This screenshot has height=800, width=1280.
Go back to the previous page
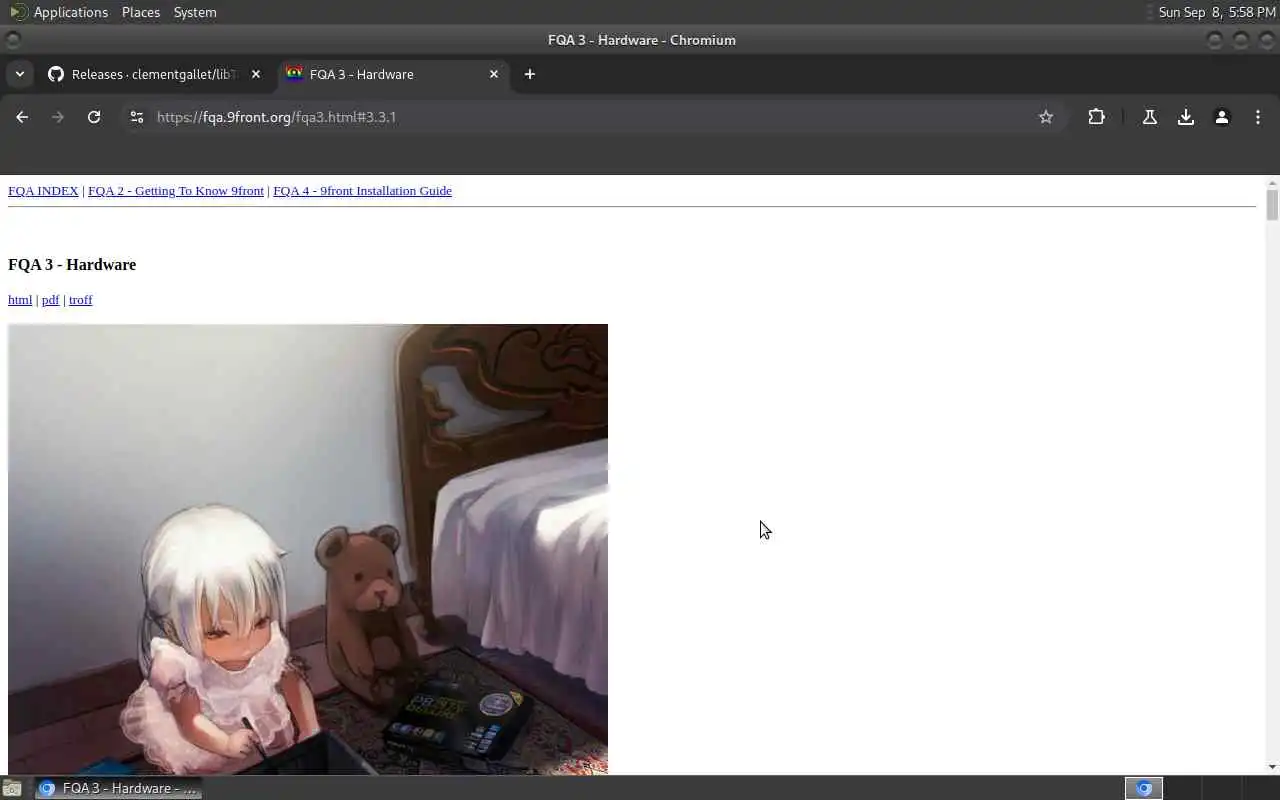pos(22,117)
